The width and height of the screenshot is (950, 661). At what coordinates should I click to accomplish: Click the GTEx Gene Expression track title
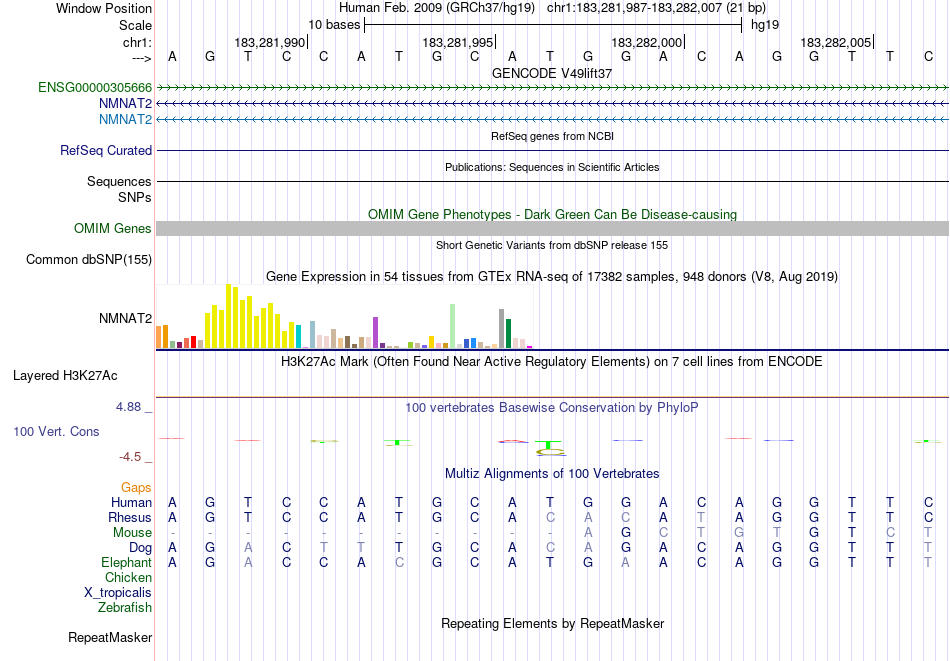[552, 277]
